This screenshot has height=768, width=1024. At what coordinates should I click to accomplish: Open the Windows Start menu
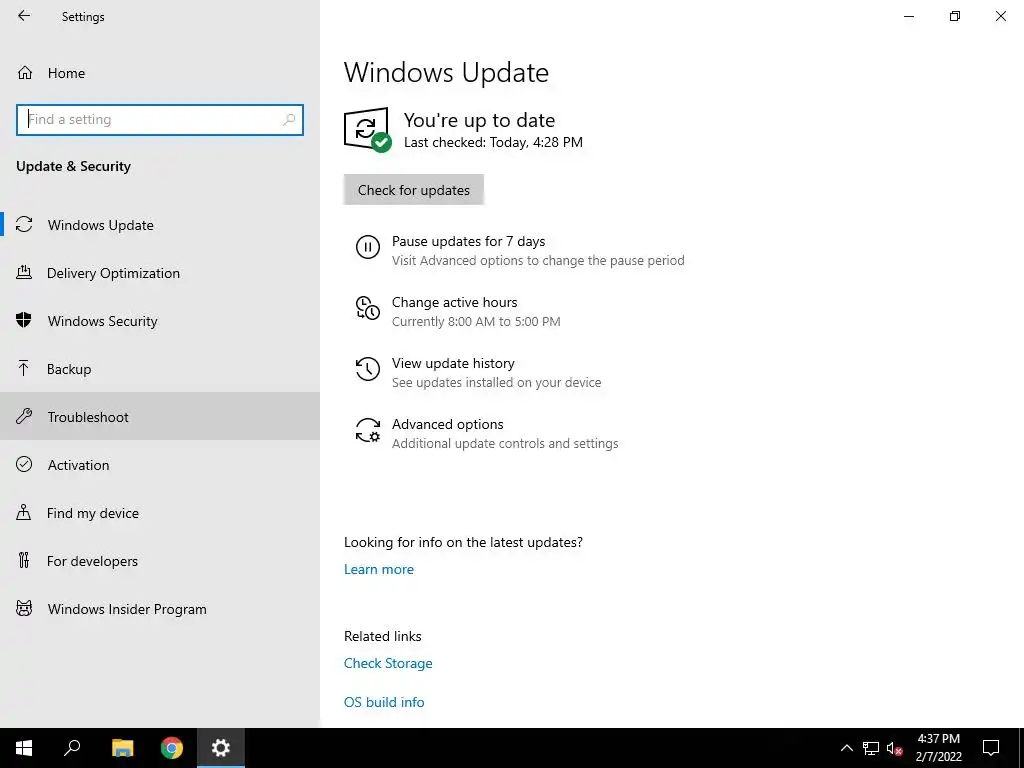coord(24,748)
